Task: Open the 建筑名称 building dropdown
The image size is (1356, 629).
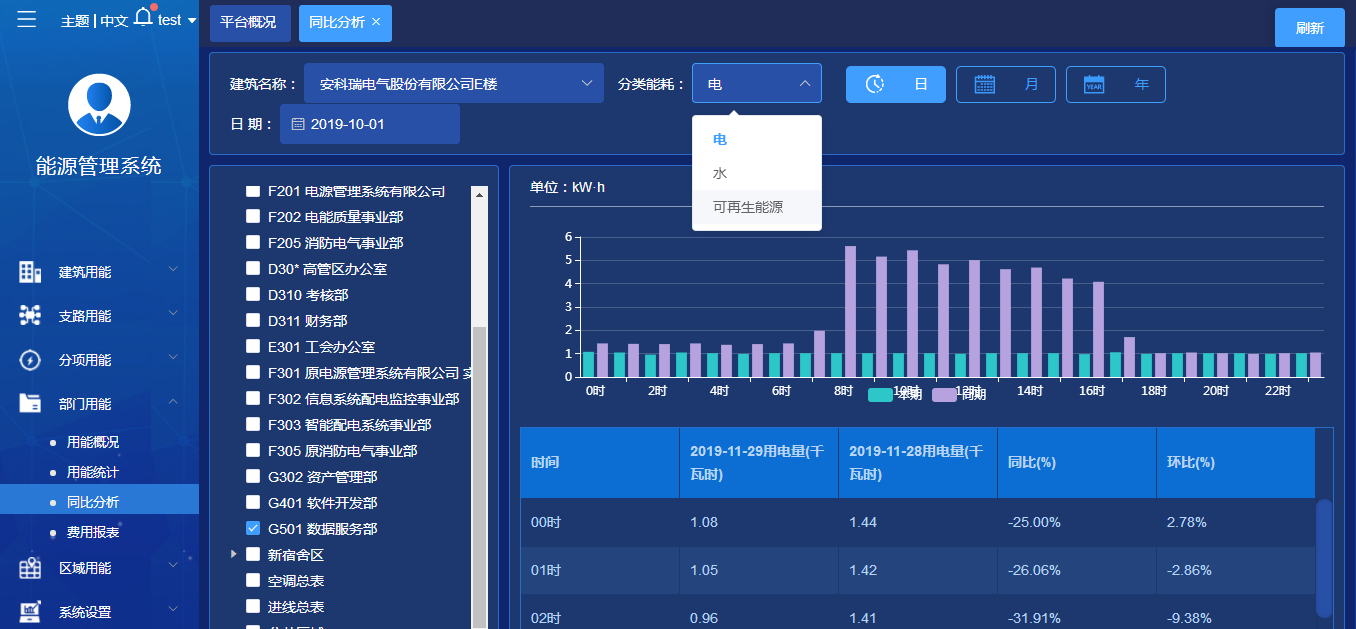Action: tap(454, 84)
